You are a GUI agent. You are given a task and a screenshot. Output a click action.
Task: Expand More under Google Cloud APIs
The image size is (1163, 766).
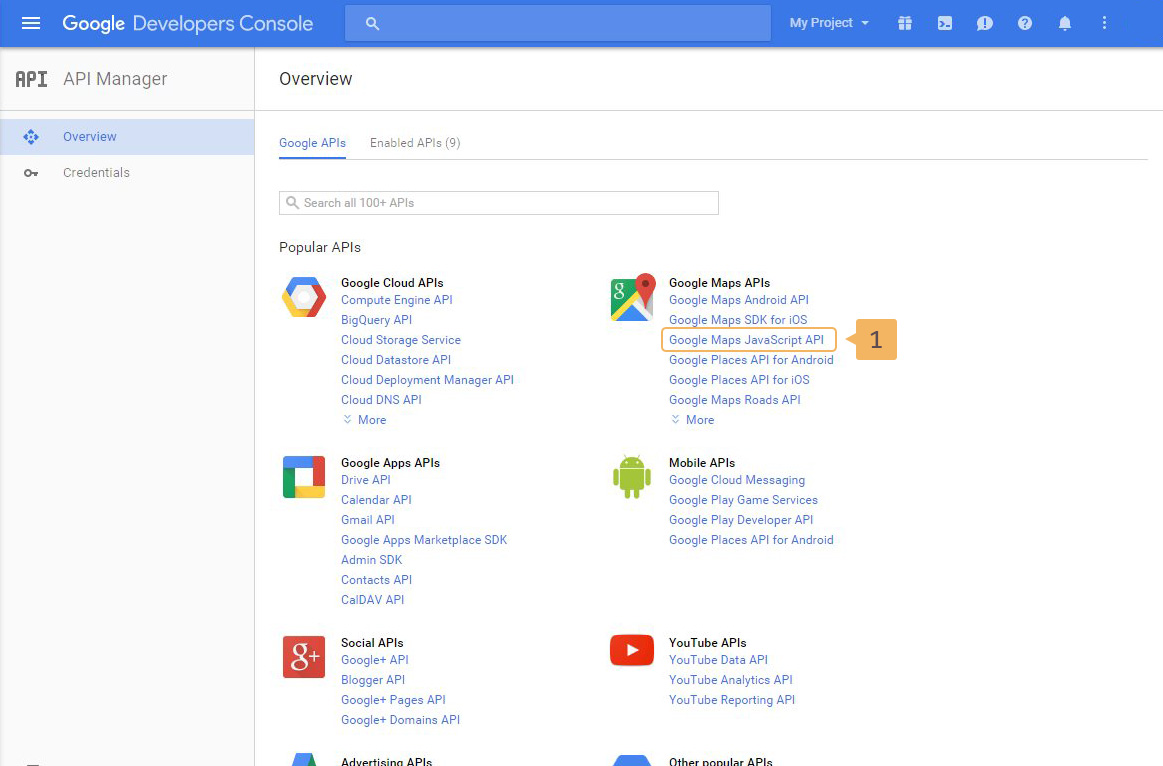coord(365,420)
